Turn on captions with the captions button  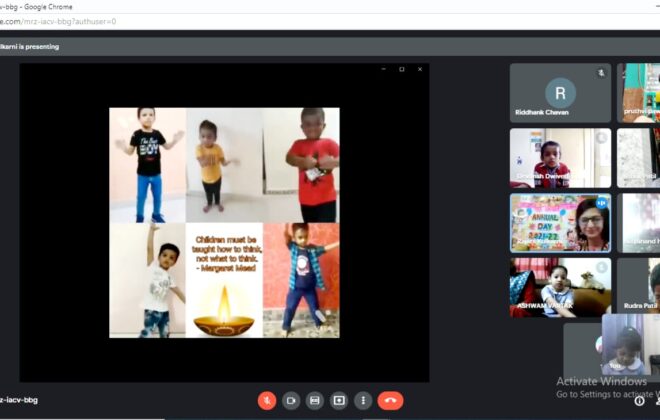[x=314, y=400]
